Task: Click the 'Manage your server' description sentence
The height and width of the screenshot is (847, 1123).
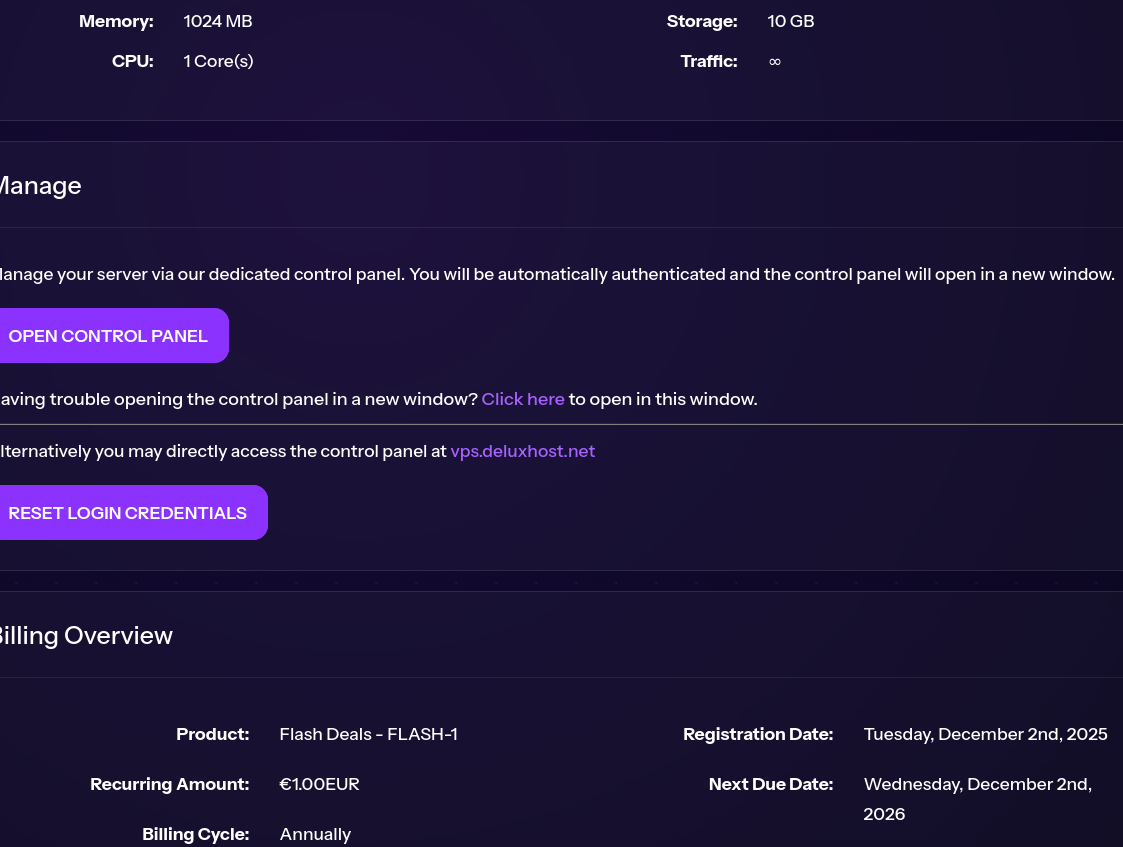Action: coord(557,275)
